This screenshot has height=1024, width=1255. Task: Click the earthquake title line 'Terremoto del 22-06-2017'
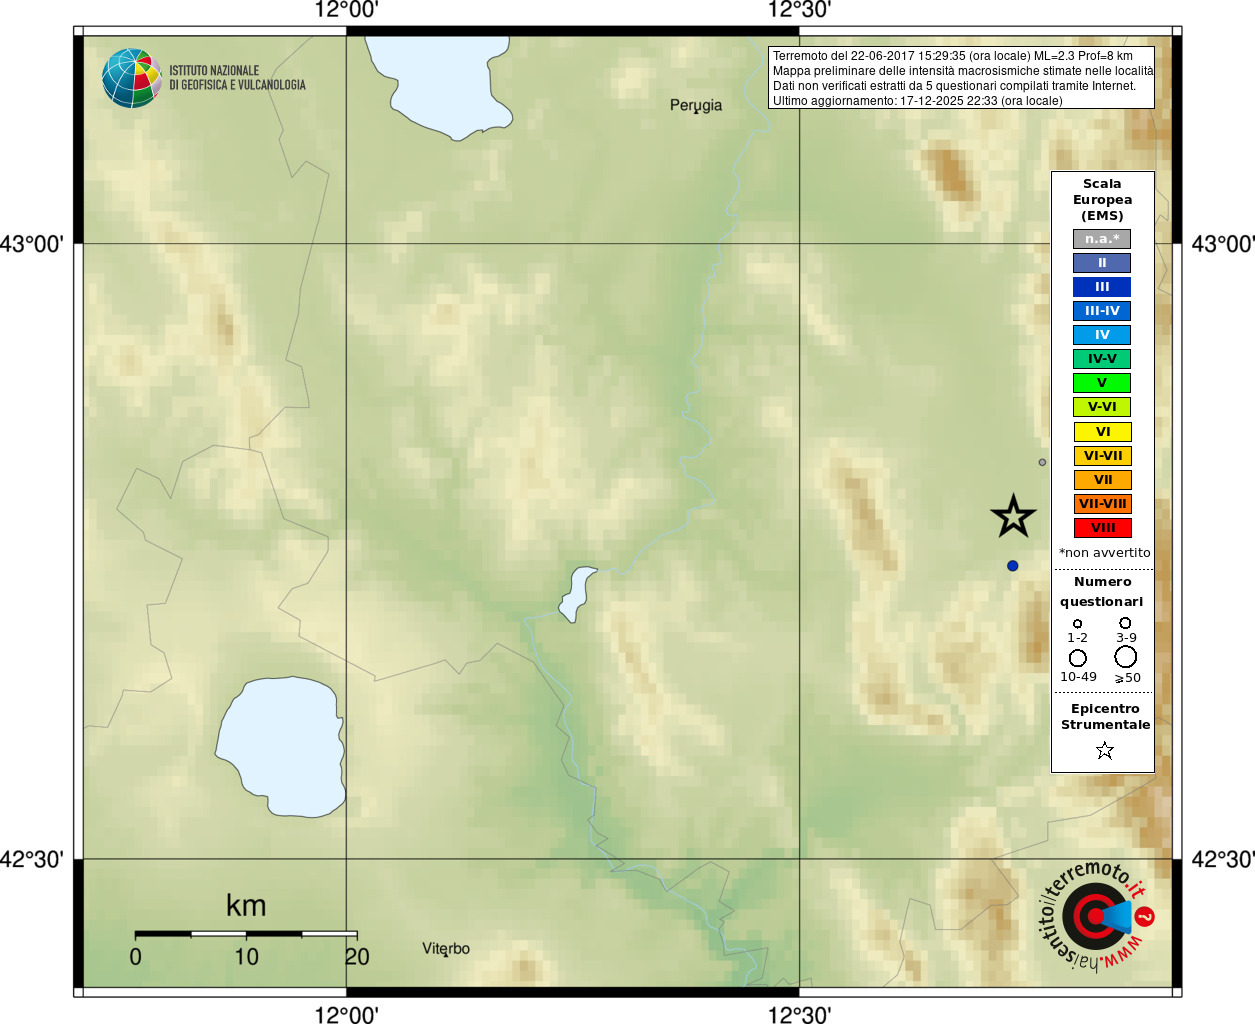click(x=952, y=56)
